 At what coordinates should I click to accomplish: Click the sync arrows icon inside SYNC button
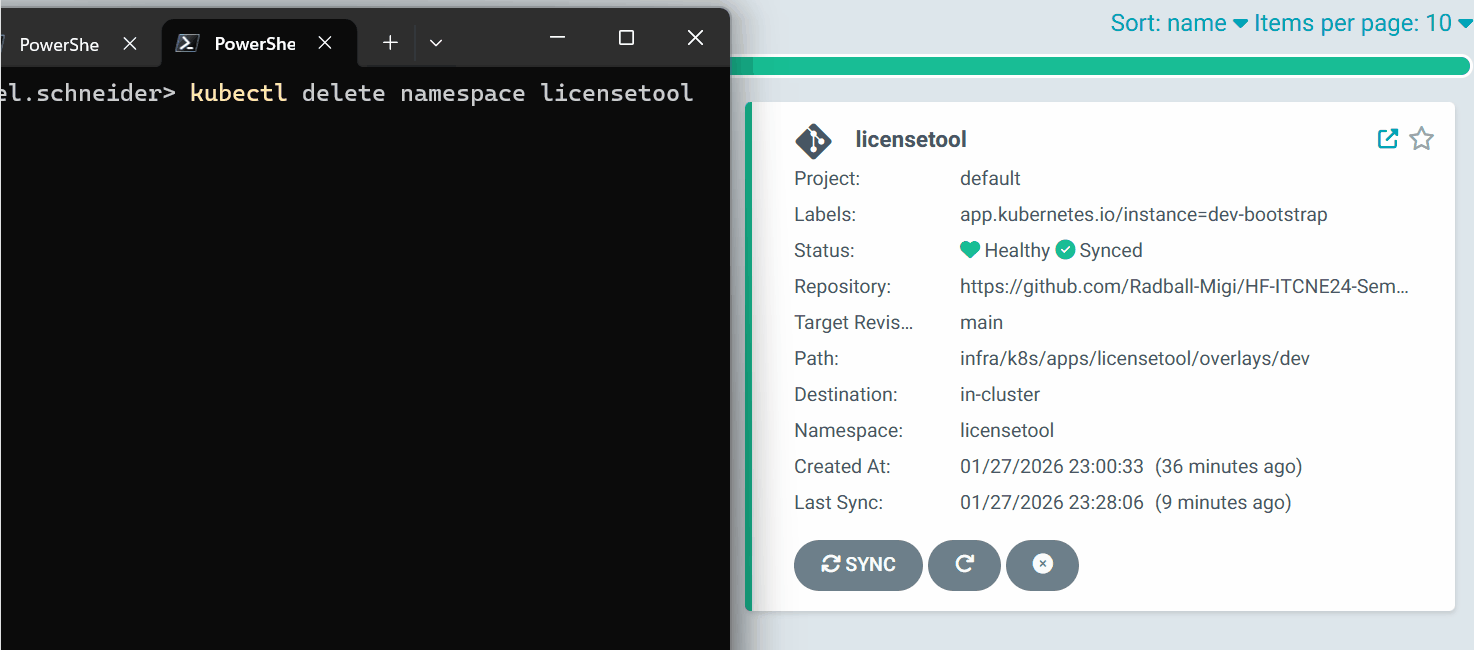831,565
